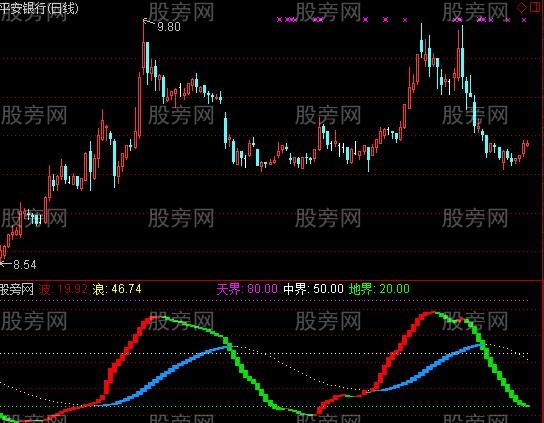Click the white 股旁网 indicator name label
This screenshot has width=544, height=423.
(17, 289)
